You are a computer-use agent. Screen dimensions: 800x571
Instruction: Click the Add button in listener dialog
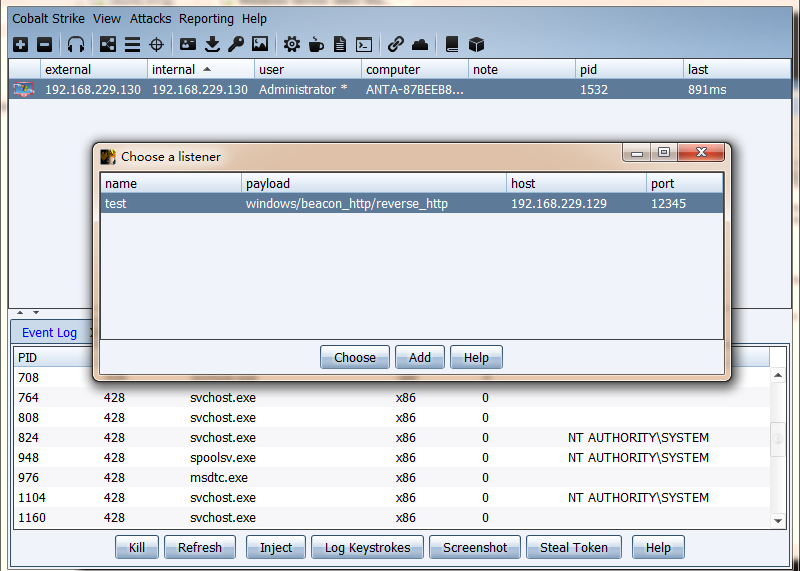420,357
